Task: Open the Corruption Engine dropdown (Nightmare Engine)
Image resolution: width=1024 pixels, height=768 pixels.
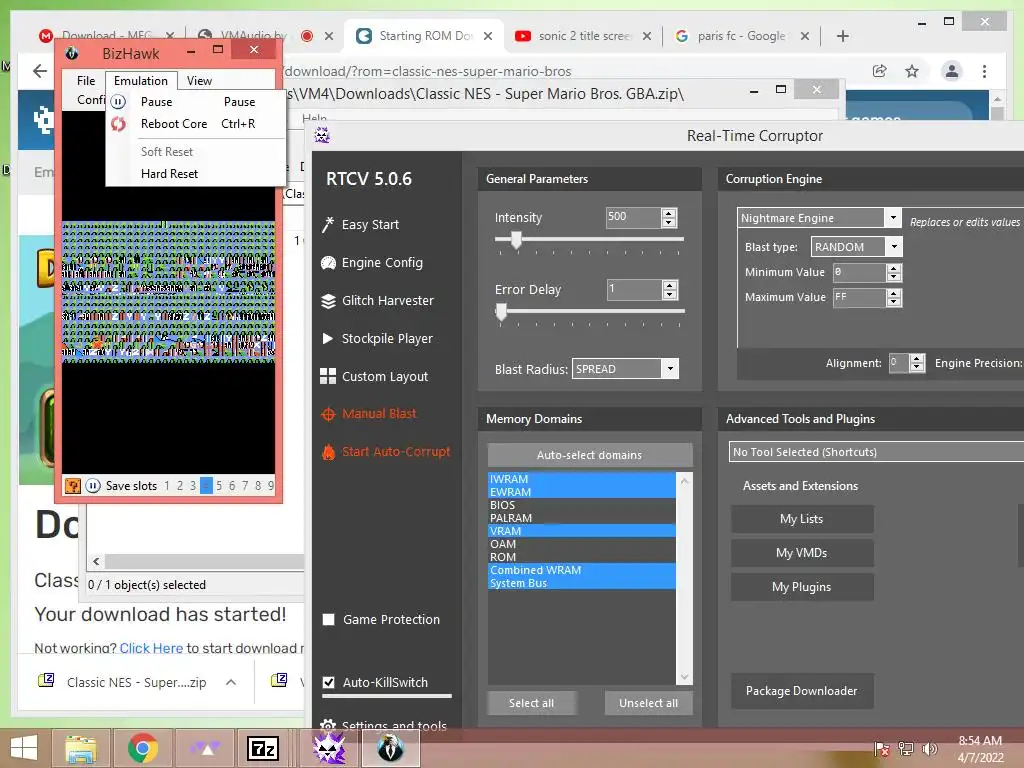Action: pos(893,217)
